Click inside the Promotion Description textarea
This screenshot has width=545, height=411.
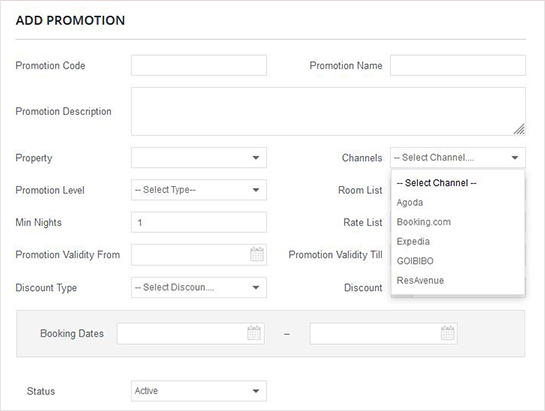pos(328,112)
